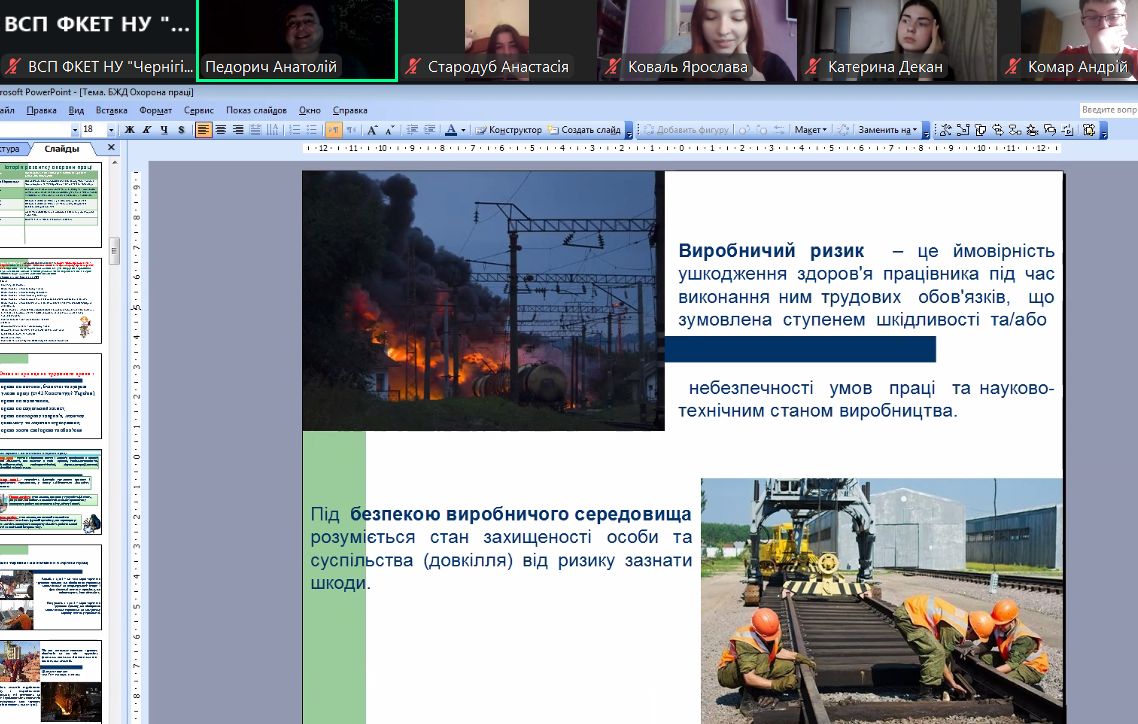Open the Показ слайдов menu
The image size is (1138, 724).
pos(256,110)
